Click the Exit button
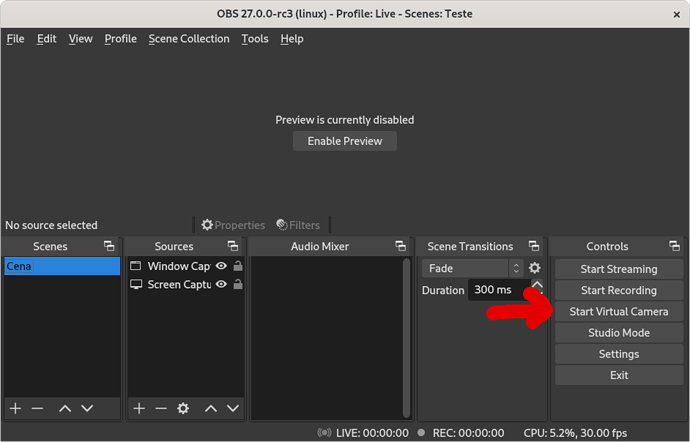This screenshot has height=442, width=690. (619, 375)
